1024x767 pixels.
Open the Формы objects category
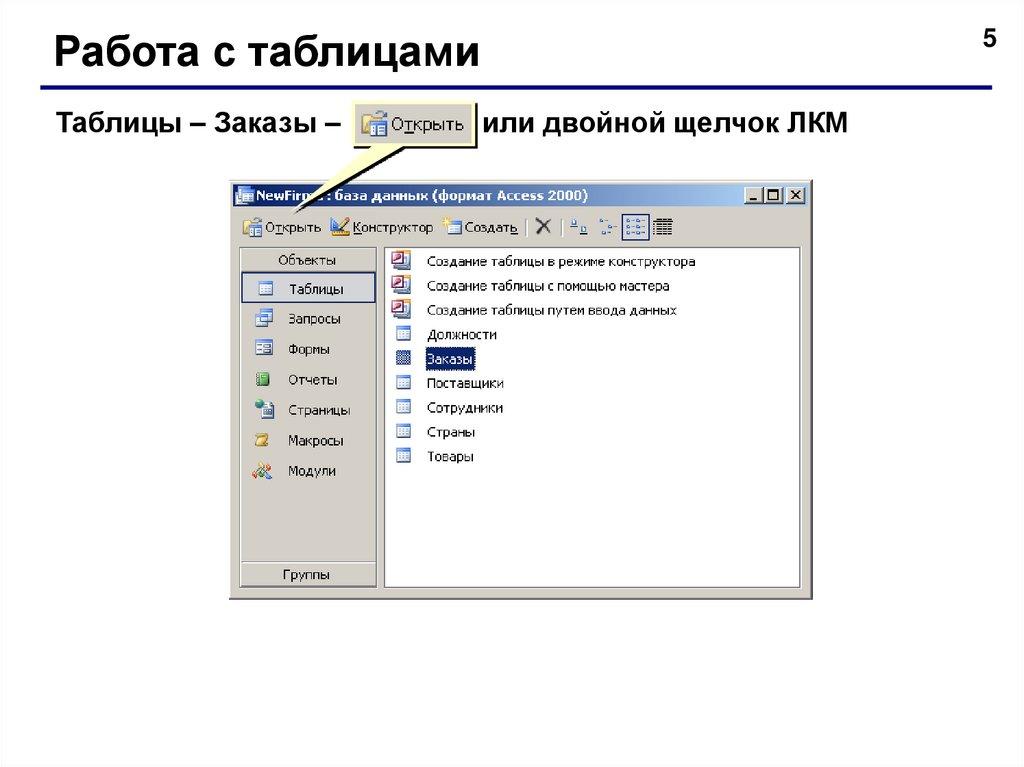308,350
